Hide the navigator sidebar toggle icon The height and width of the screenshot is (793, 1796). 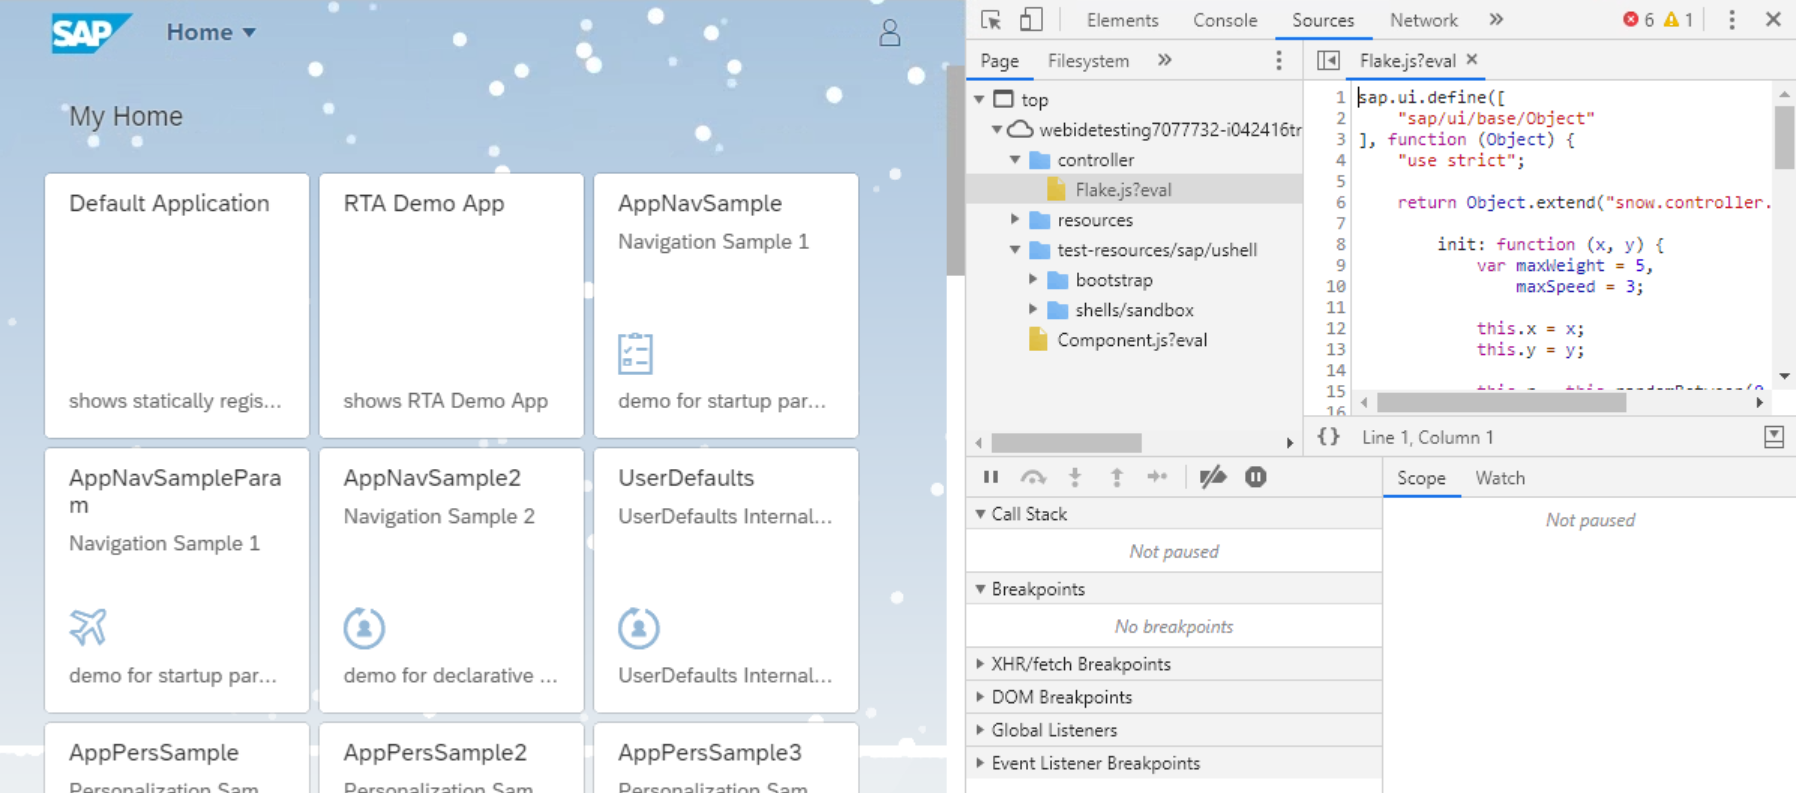pos(1328,61)
